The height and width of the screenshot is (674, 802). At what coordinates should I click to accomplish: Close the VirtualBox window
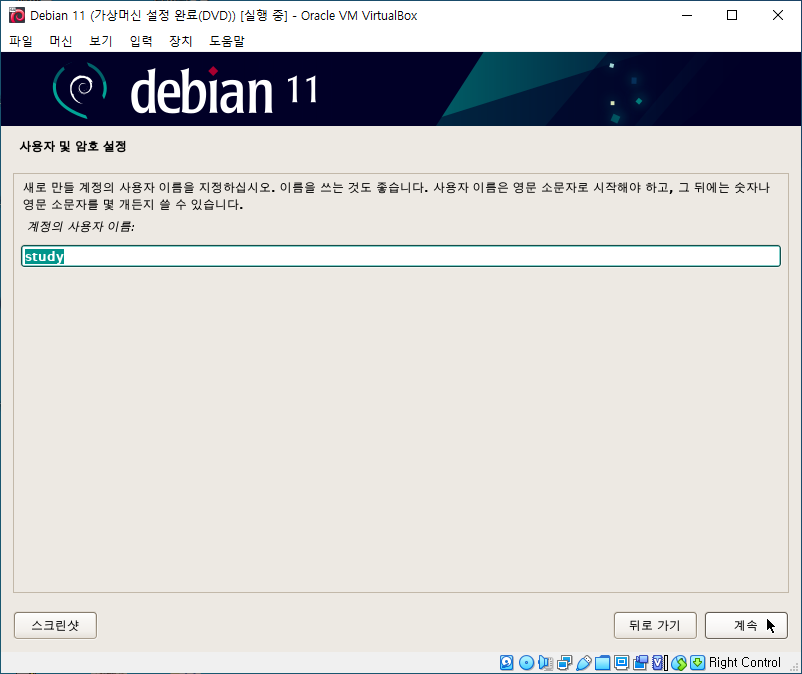coord(778,15)
